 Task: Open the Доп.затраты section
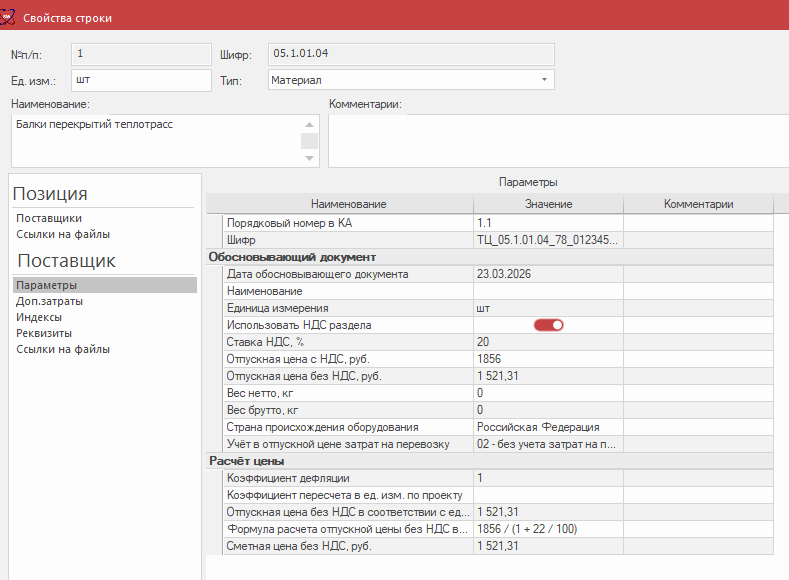point(49,301)
